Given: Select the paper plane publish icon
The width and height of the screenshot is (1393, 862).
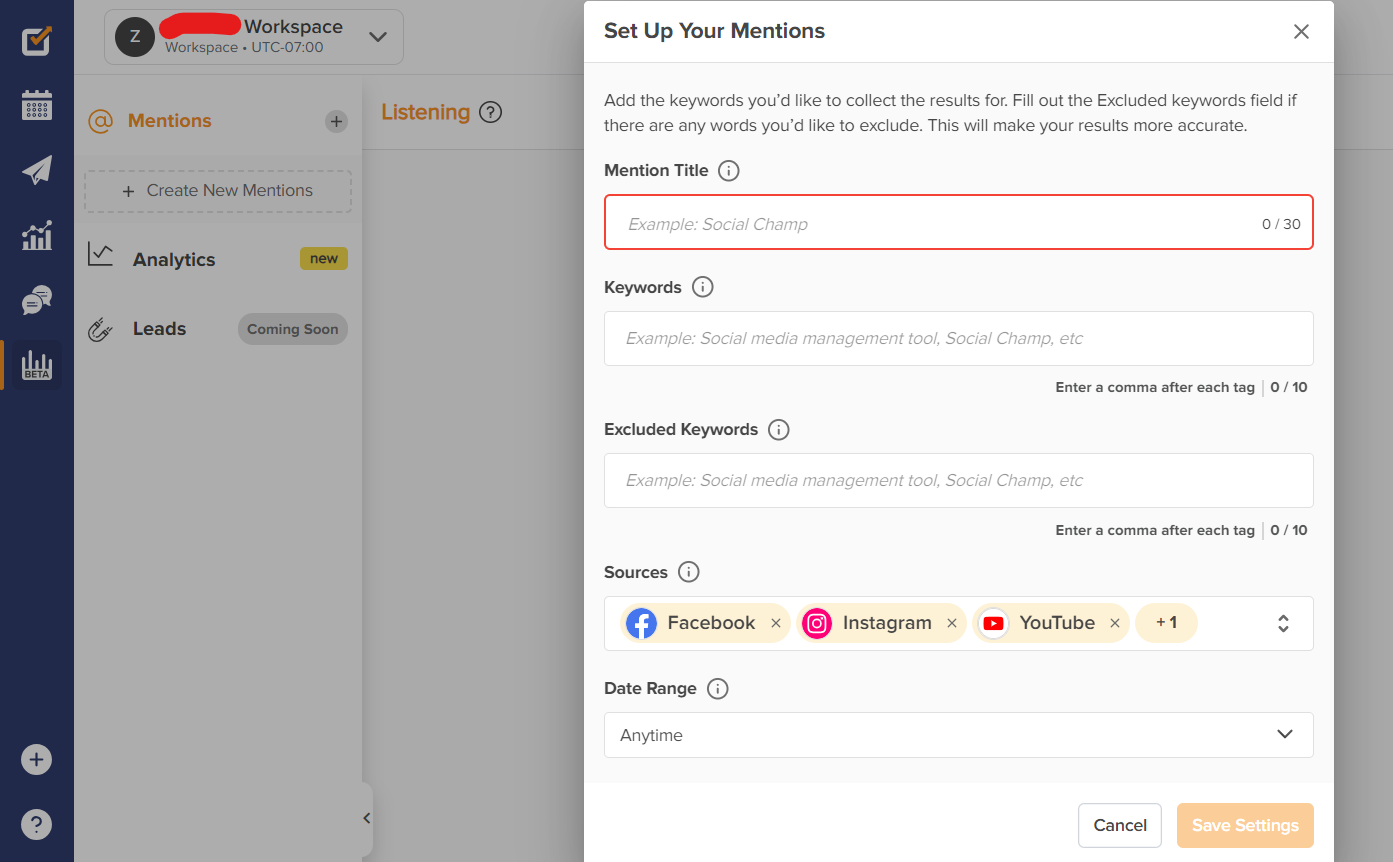Looking at the screenshot, I should (x=36, y=170).
